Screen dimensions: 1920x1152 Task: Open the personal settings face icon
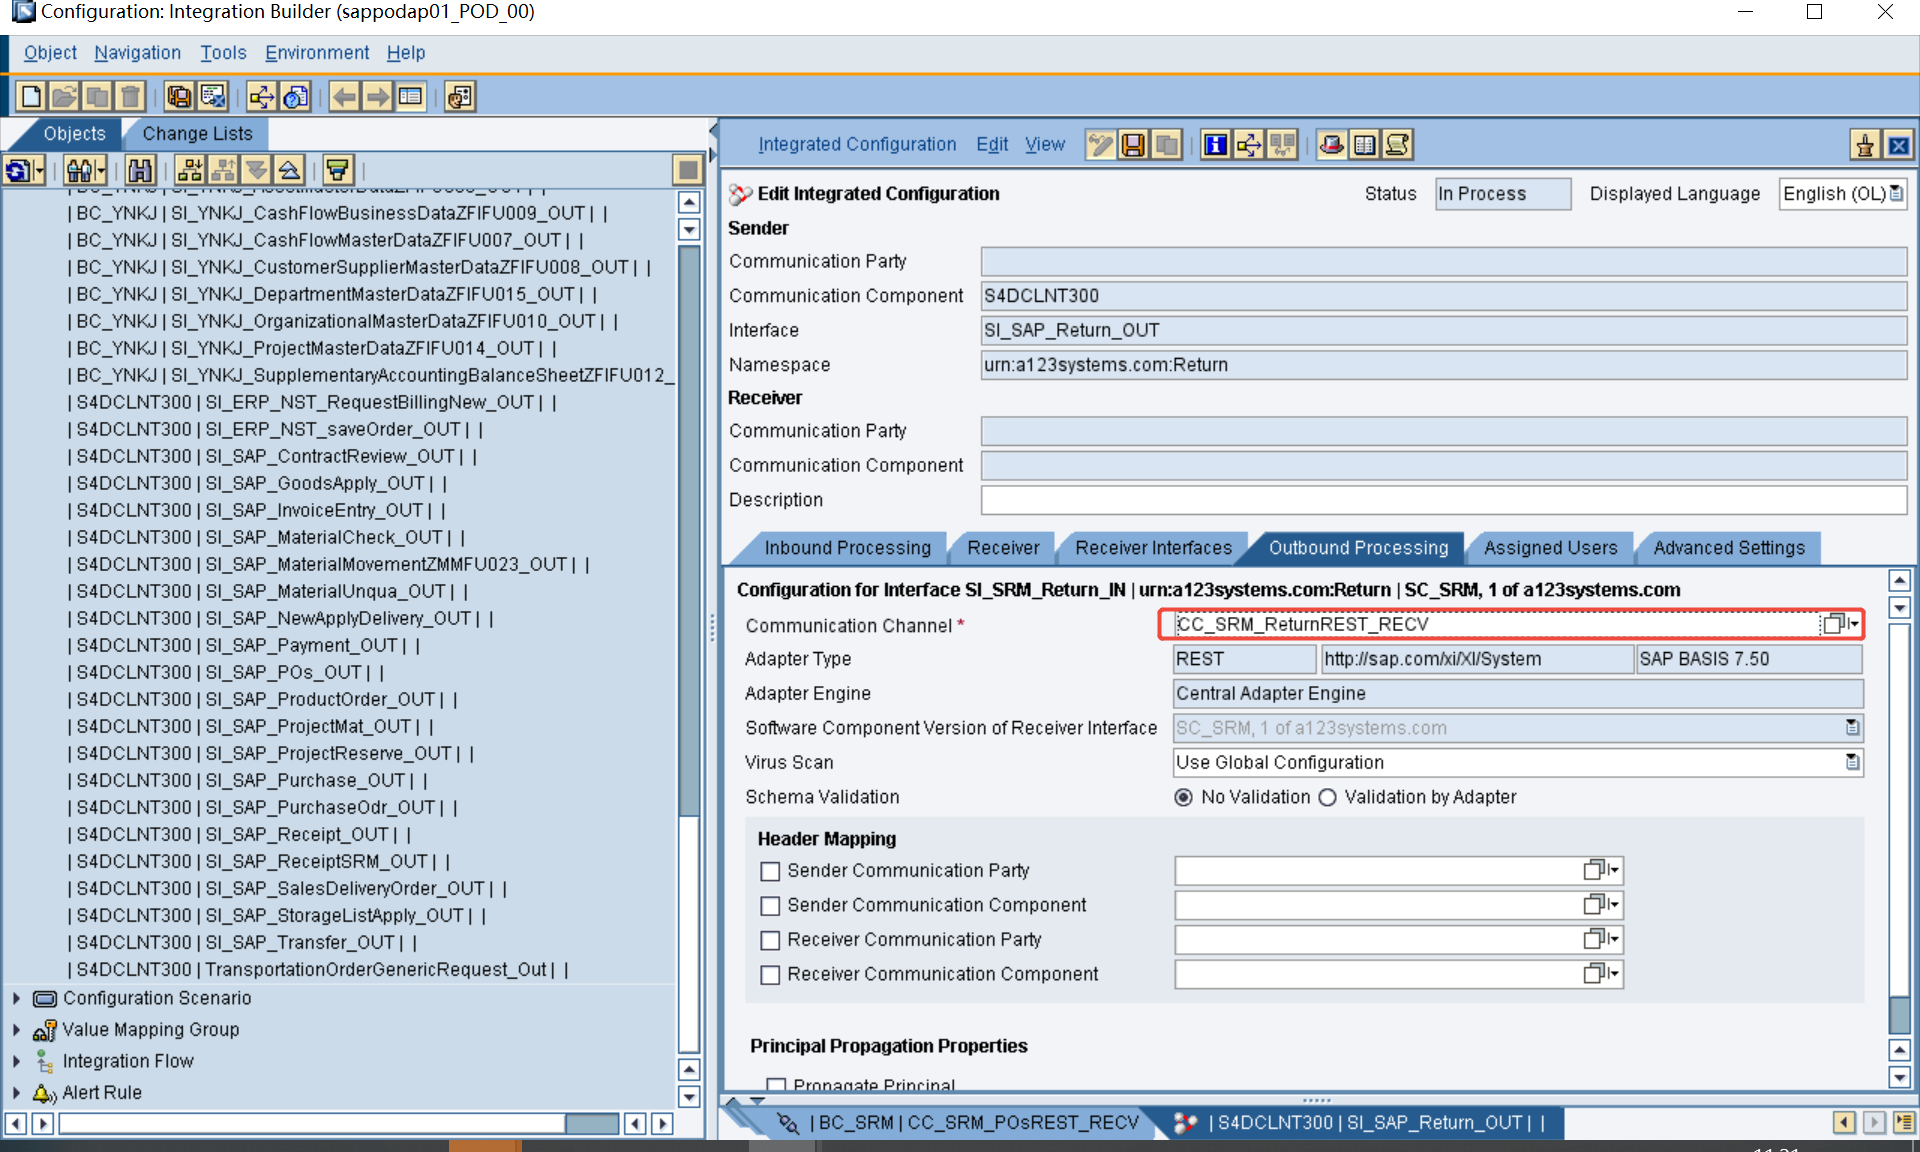coord(460,97)
